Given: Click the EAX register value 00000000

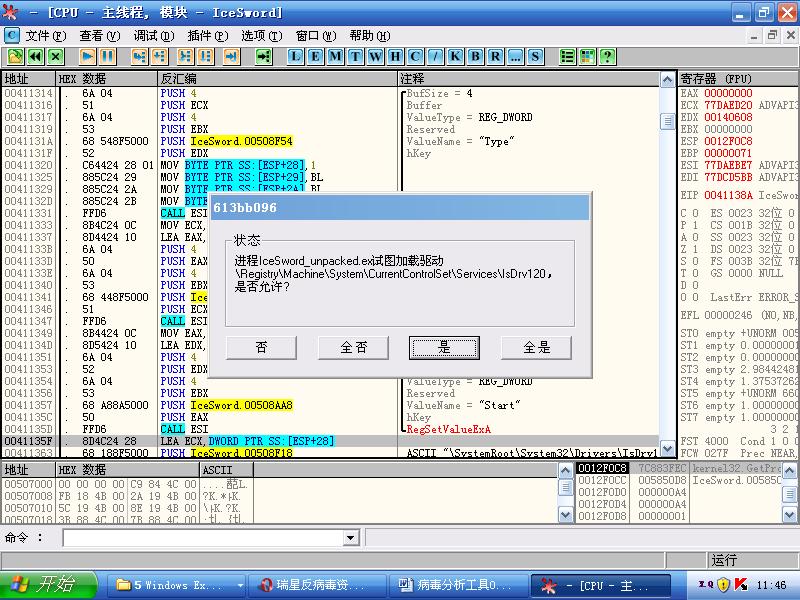Looking at the screenshot, I should click(x=728, y=93).
